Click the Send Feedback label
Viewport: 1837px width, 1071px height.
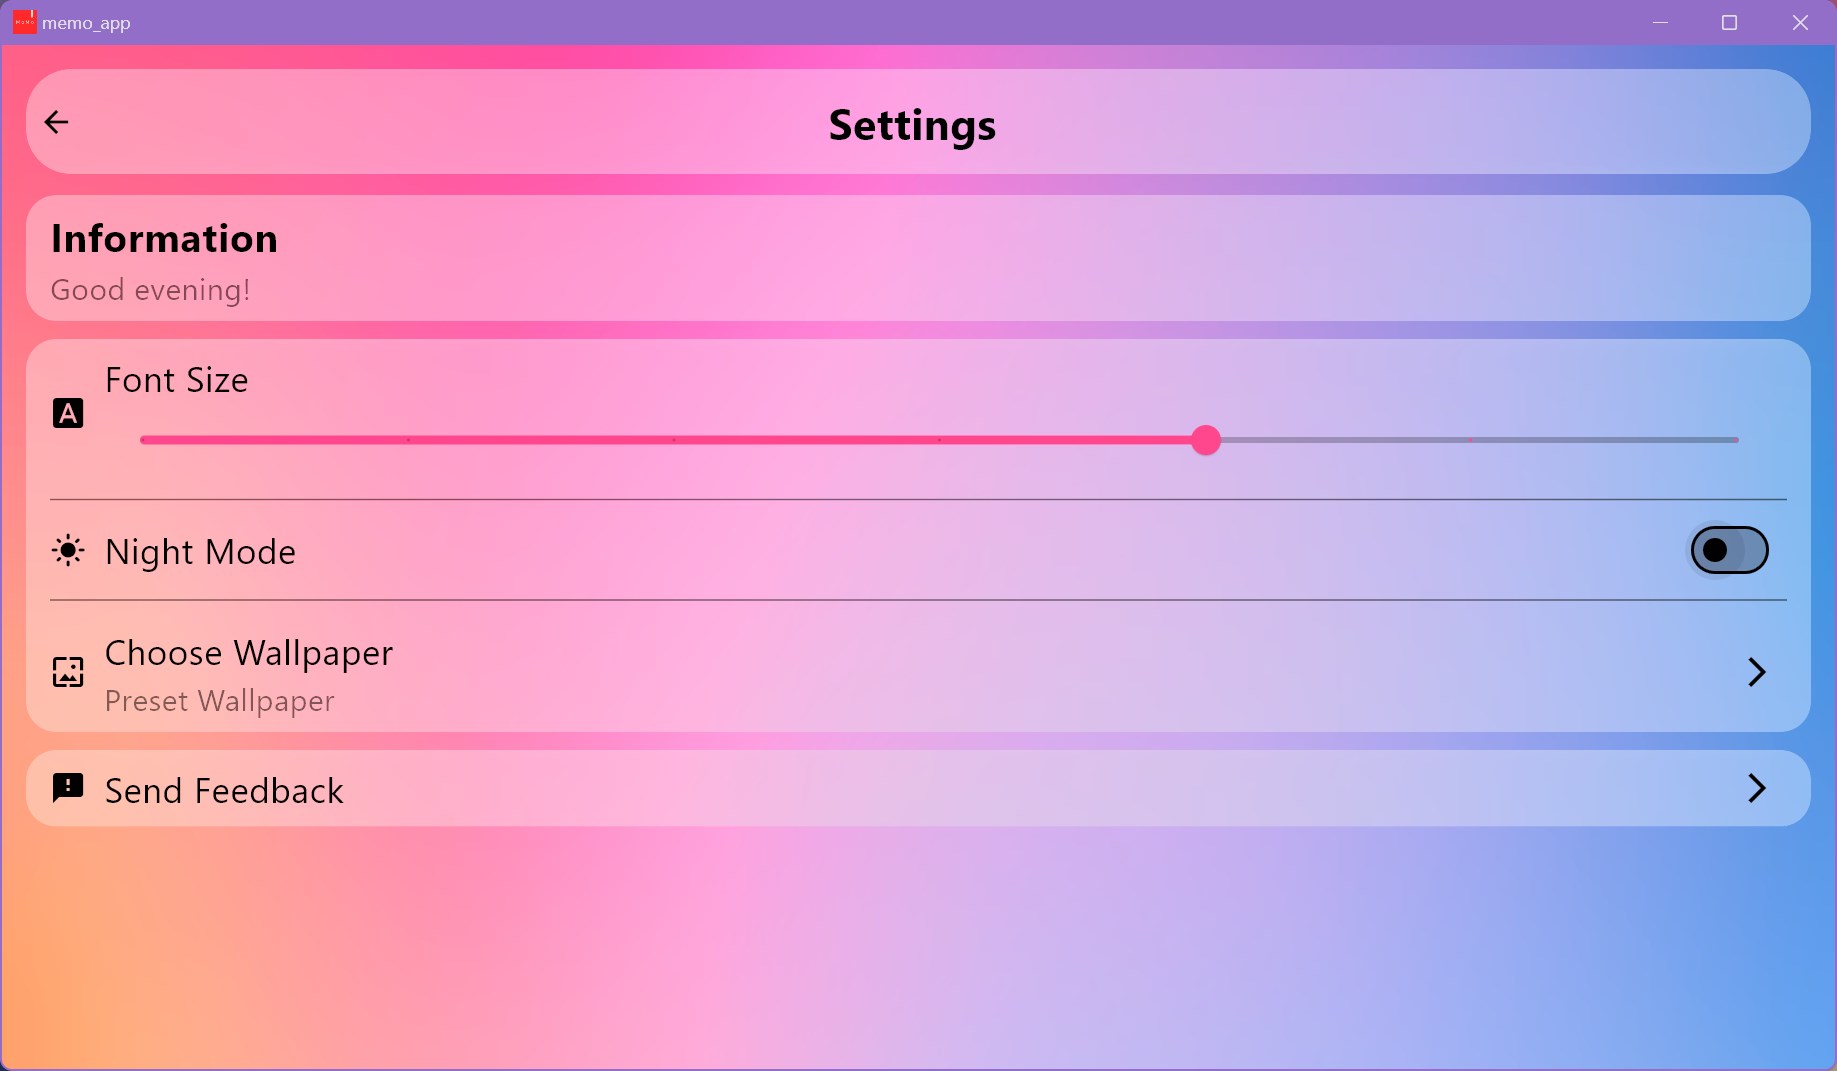[224, 791]
